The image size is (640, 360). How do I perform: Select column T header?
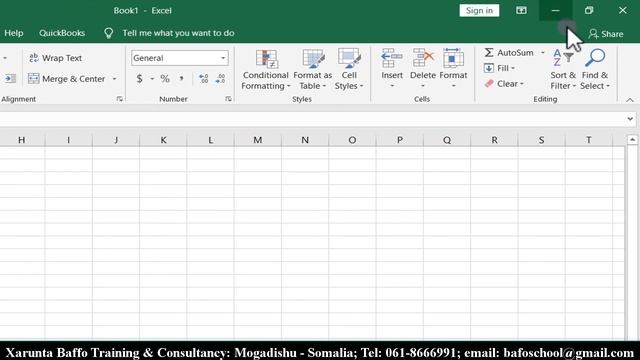pyautogui.click(x=589, y=140)
